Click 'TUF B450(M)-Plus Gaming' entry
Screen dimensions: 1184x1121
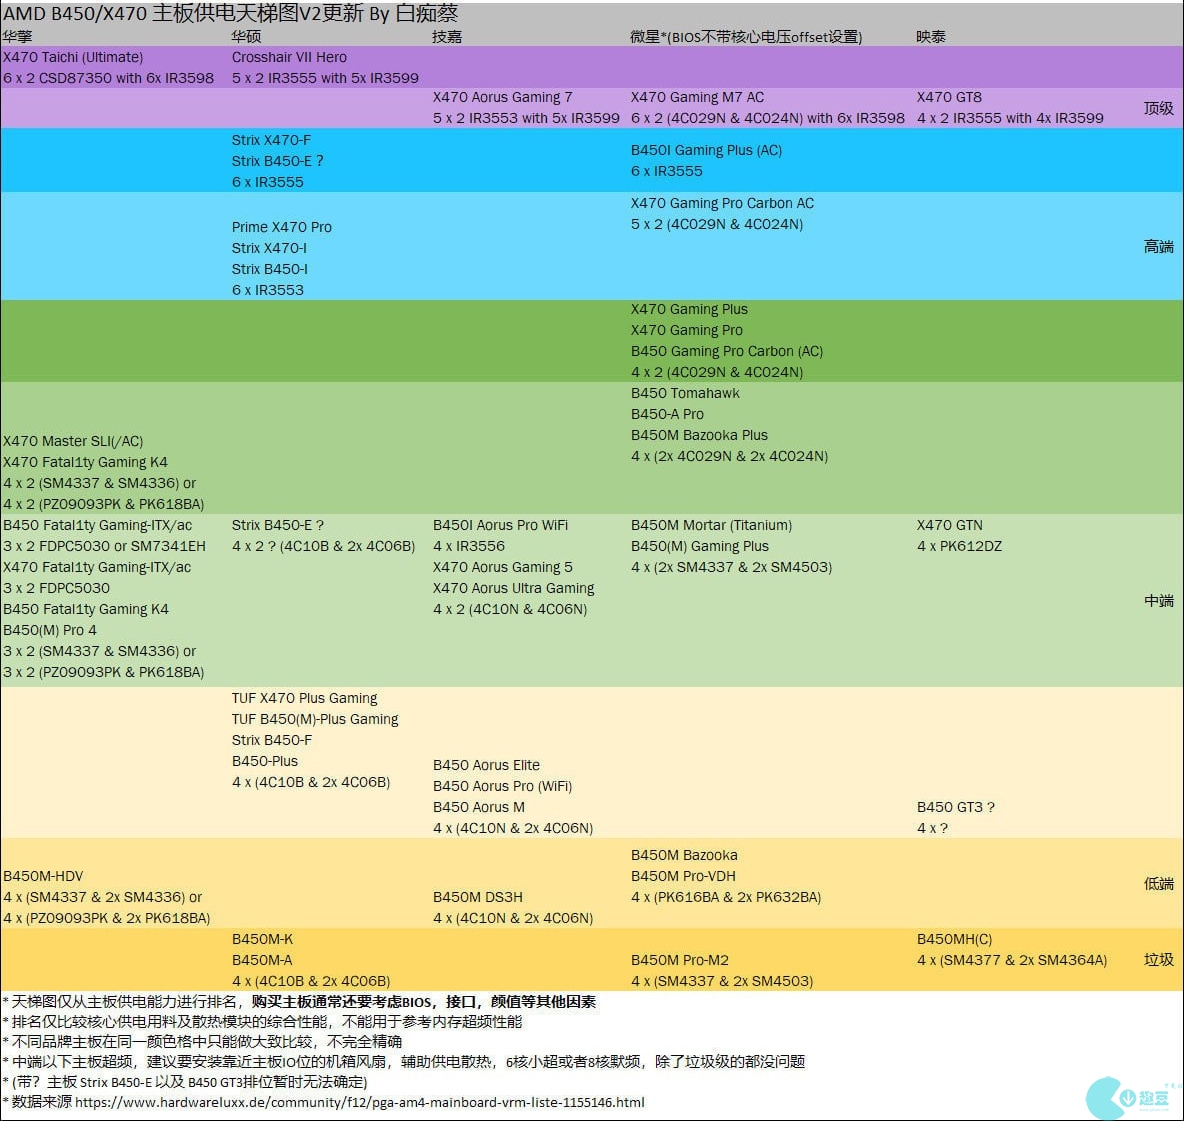[x=315, y=719]
